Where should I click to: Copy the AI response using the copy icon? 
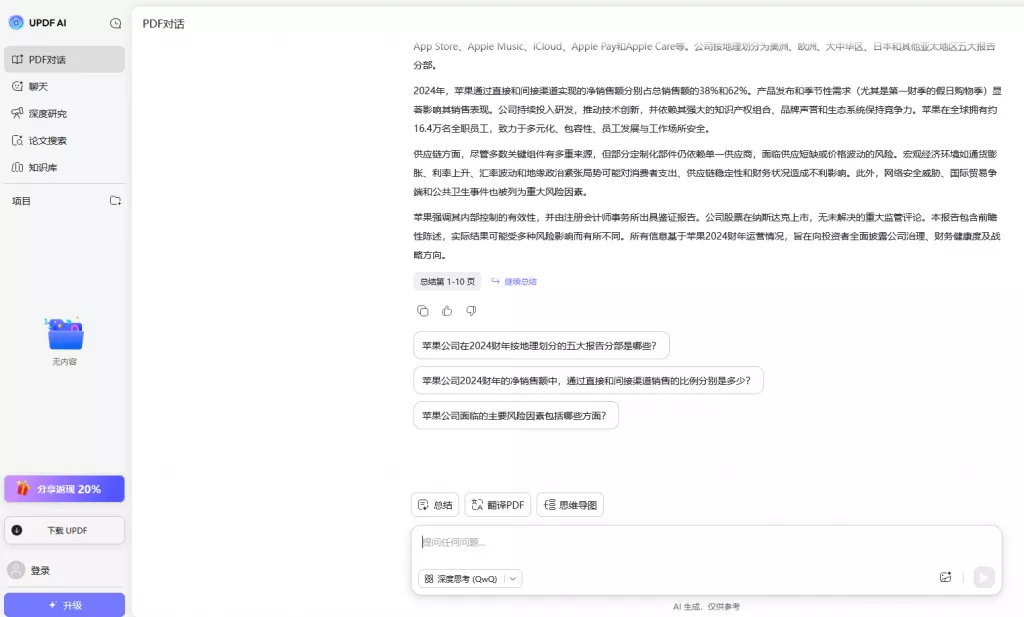point(423,311)
